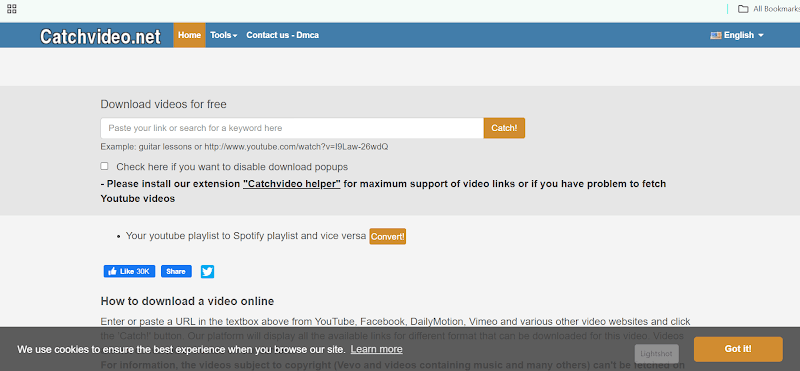Image resolution: width=800 pixels, height=371 pixels.
Task: Open Contact us - Dmca page
Action: tap(283, 35)
